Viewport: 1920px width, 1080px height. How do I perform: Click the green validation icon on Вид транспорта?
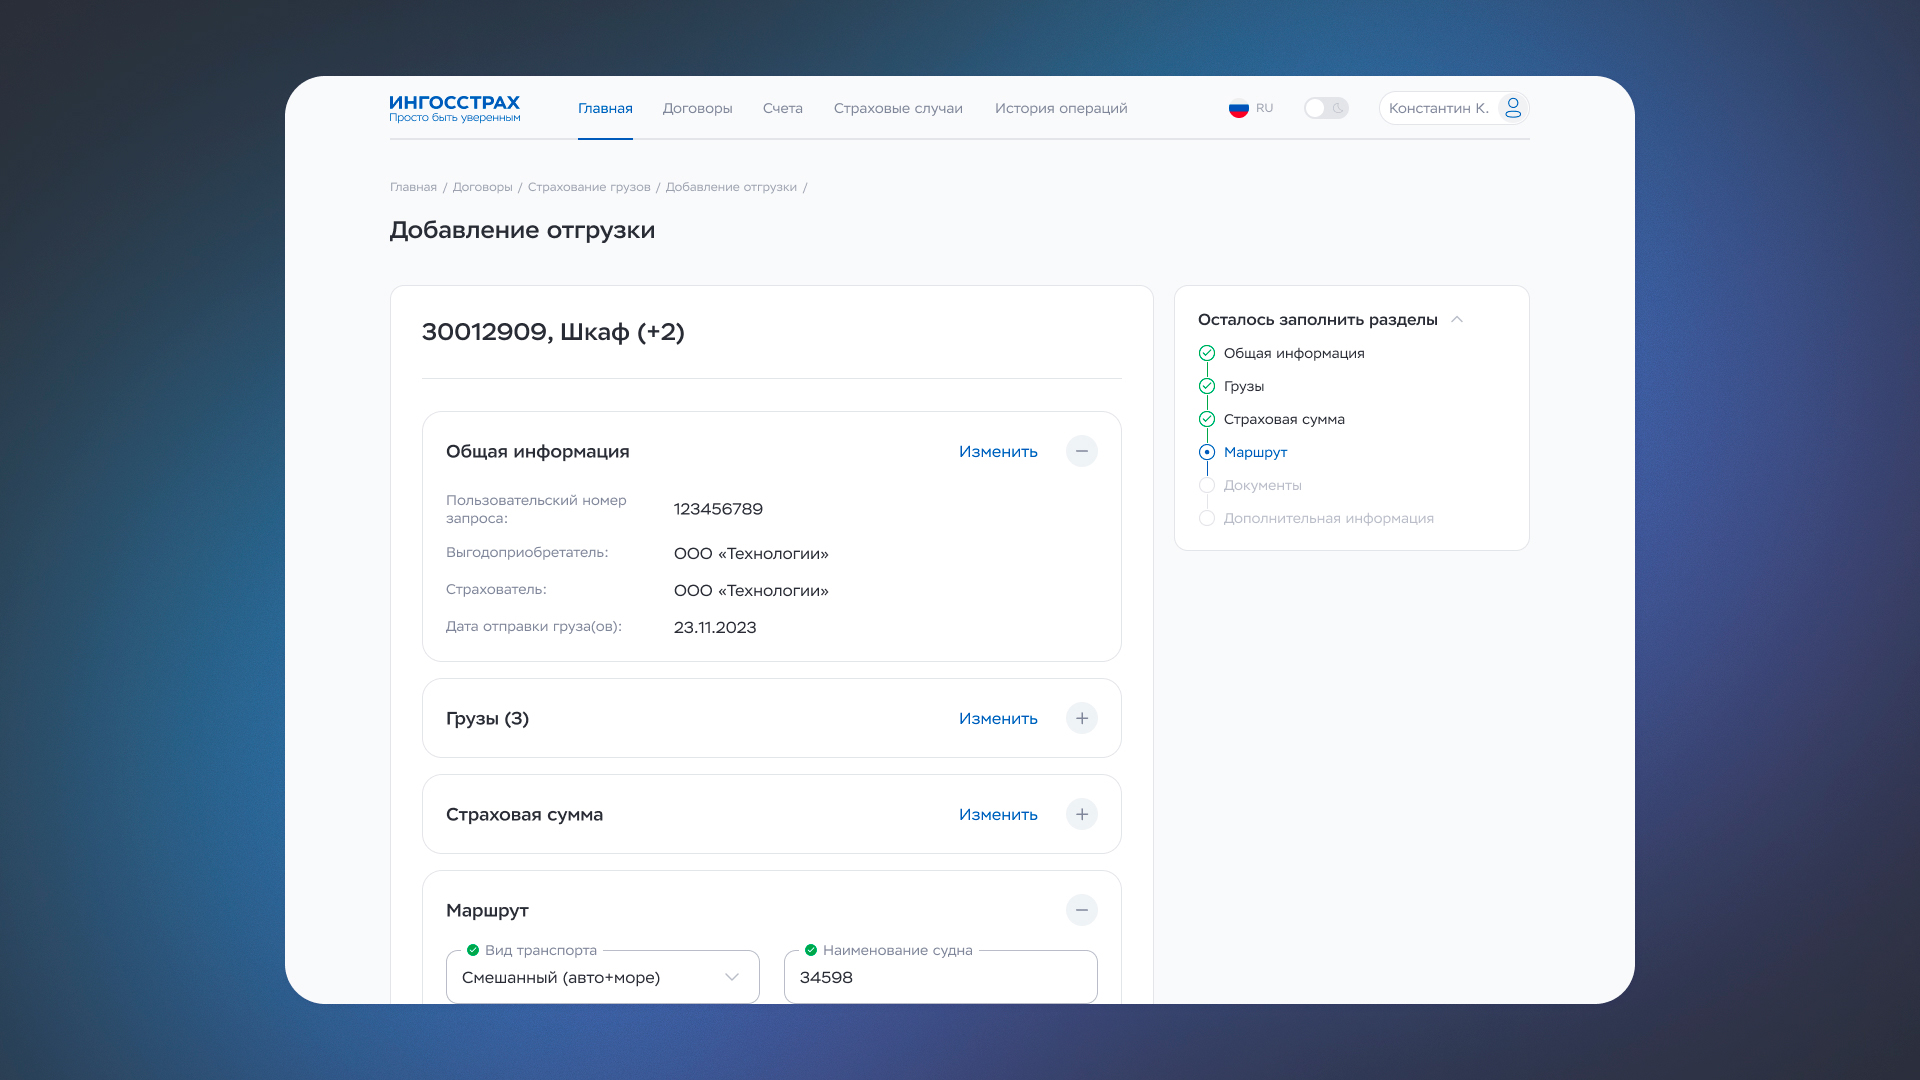click(473, 950)
